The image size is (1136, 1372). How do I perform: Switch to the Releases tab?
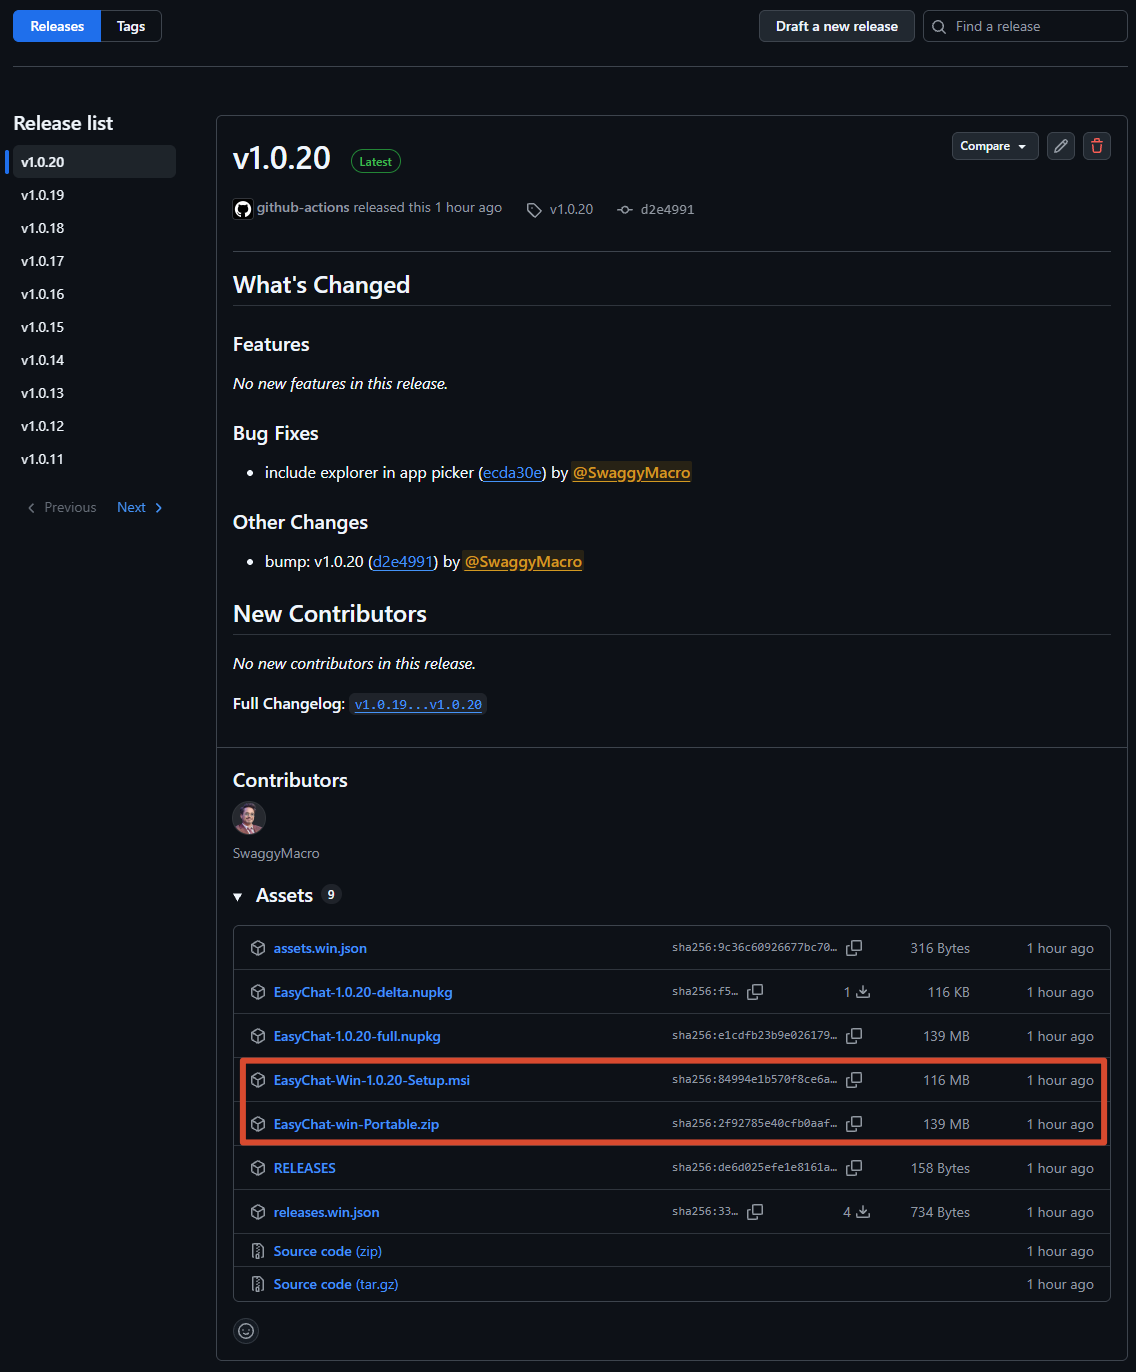click(x=57, y=26)
